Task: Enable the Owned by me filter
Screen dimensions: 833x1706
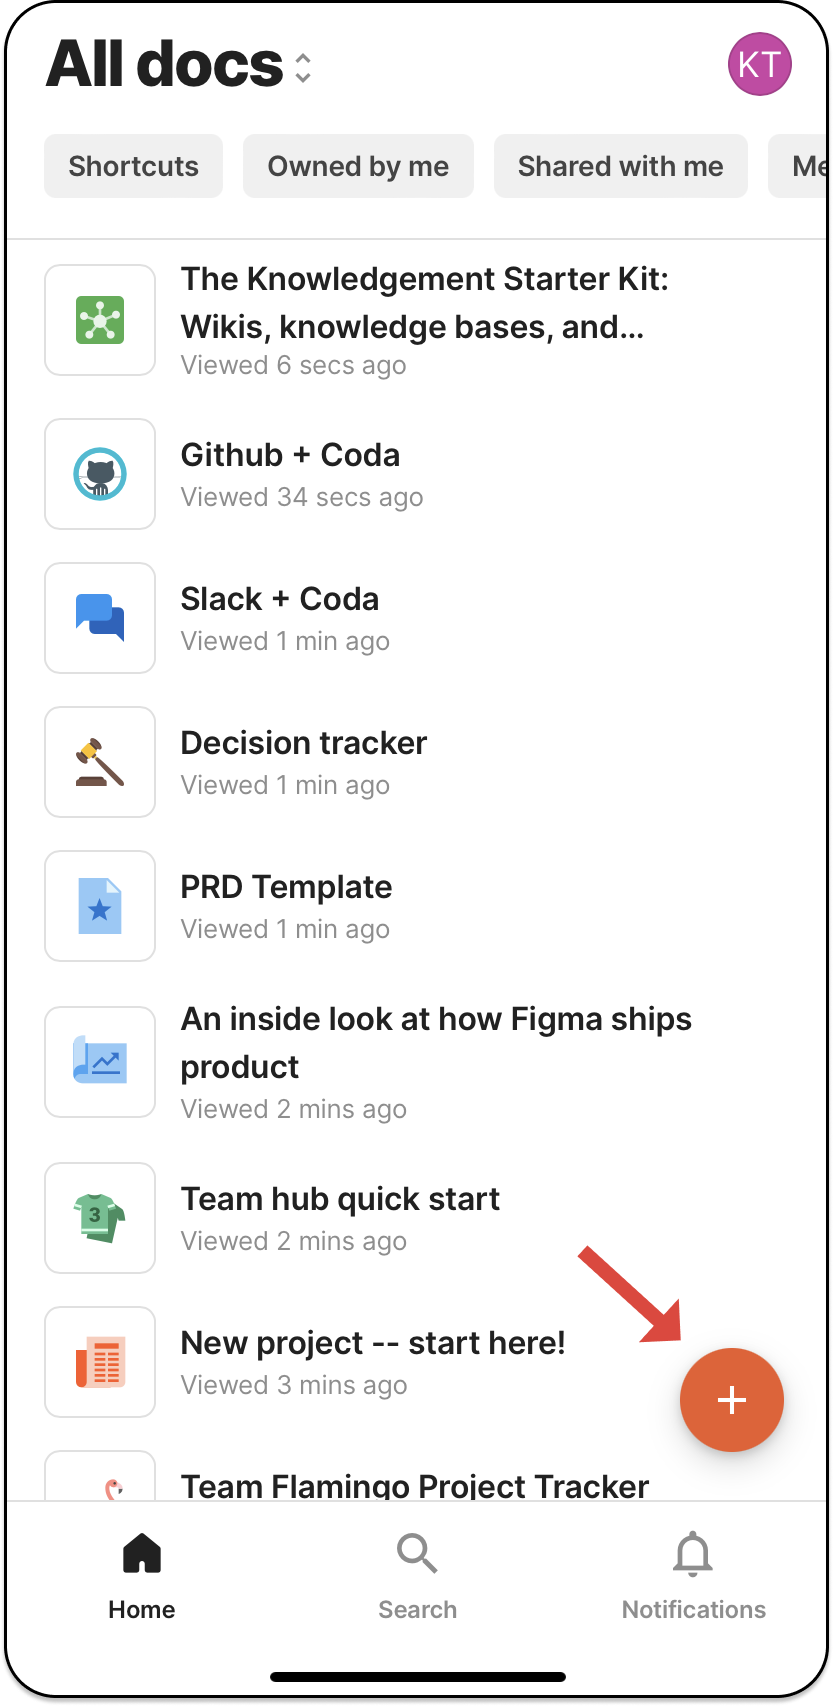Action: [x=358, y=166]
